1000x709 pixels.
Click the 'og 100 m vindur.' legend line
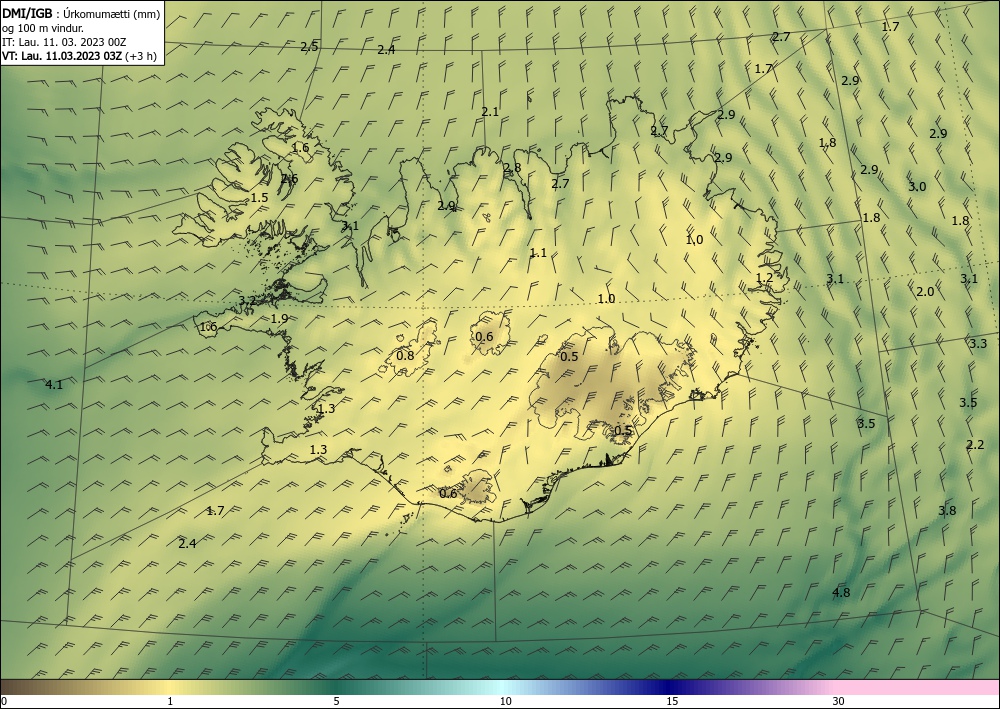(43, 27)
